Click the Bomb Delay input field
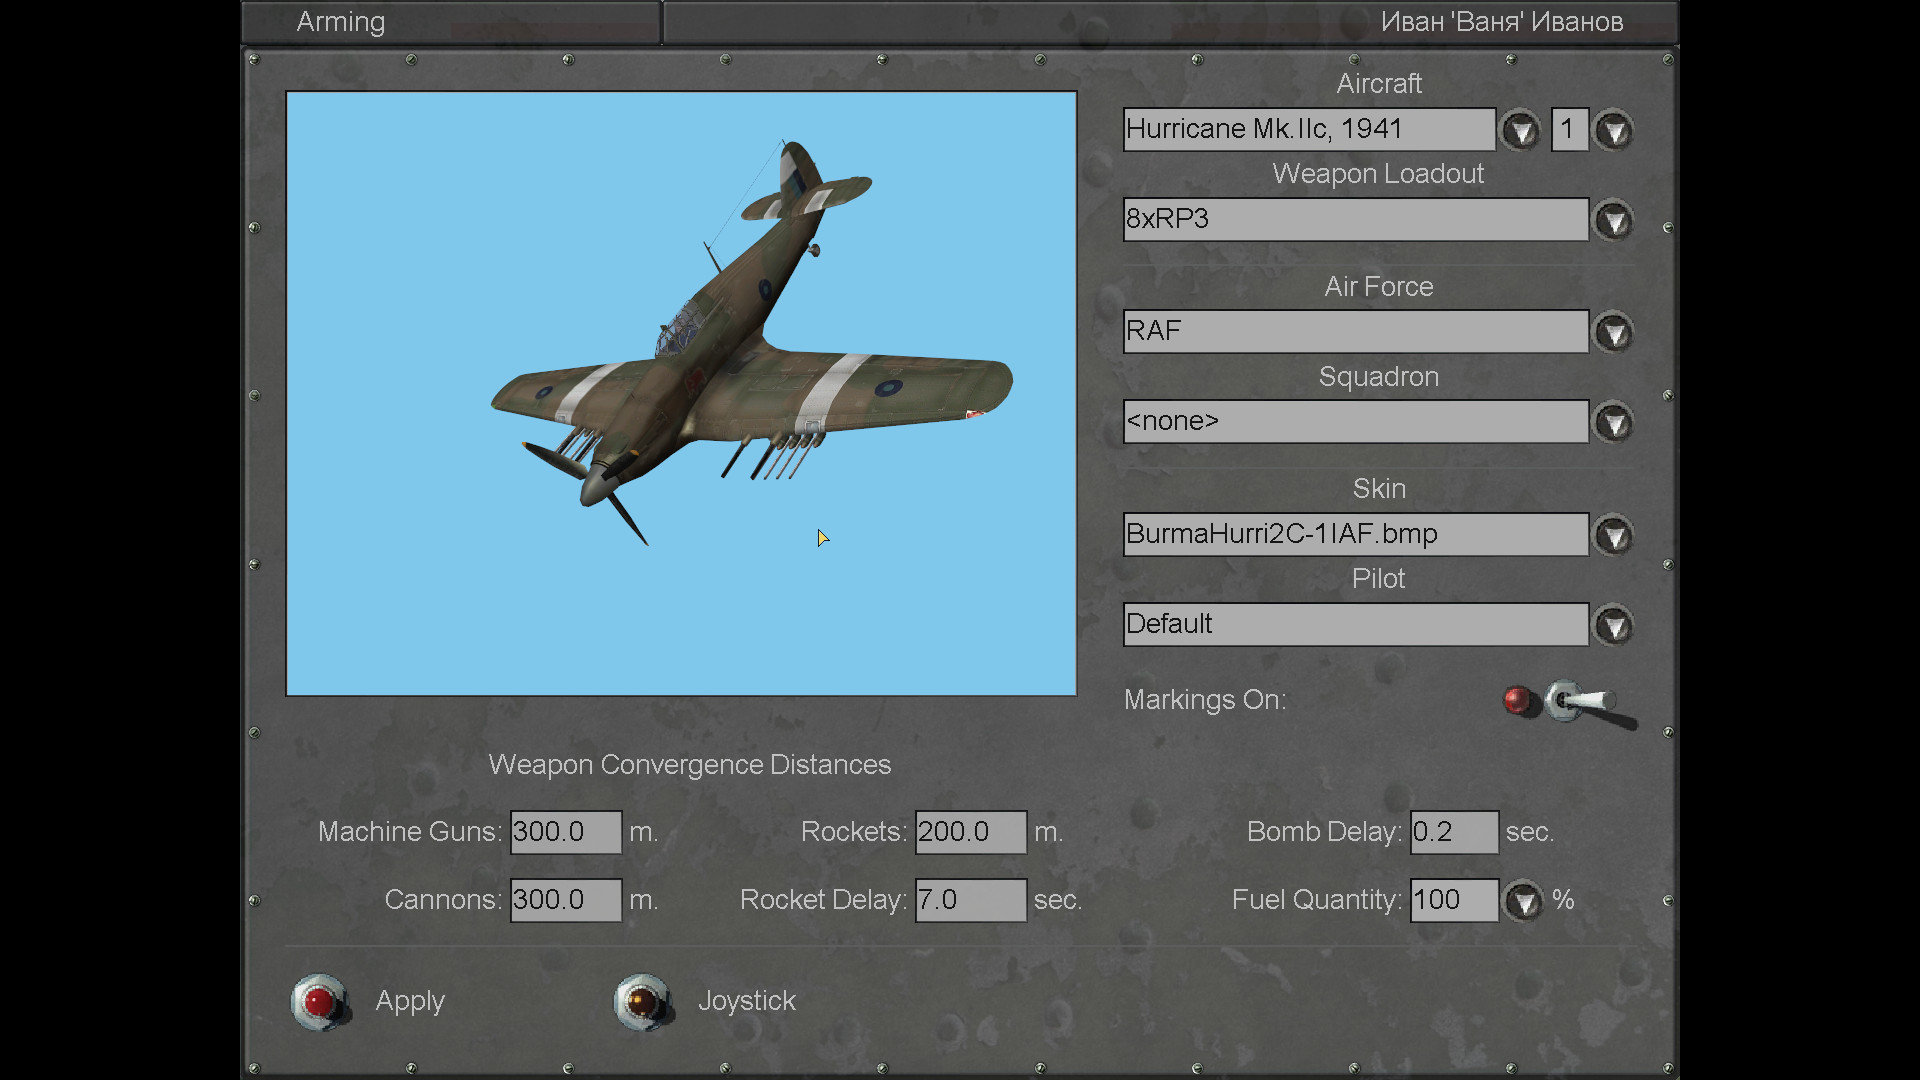The width and height of the screenshot is (1920, 1080). (1453, 832)
